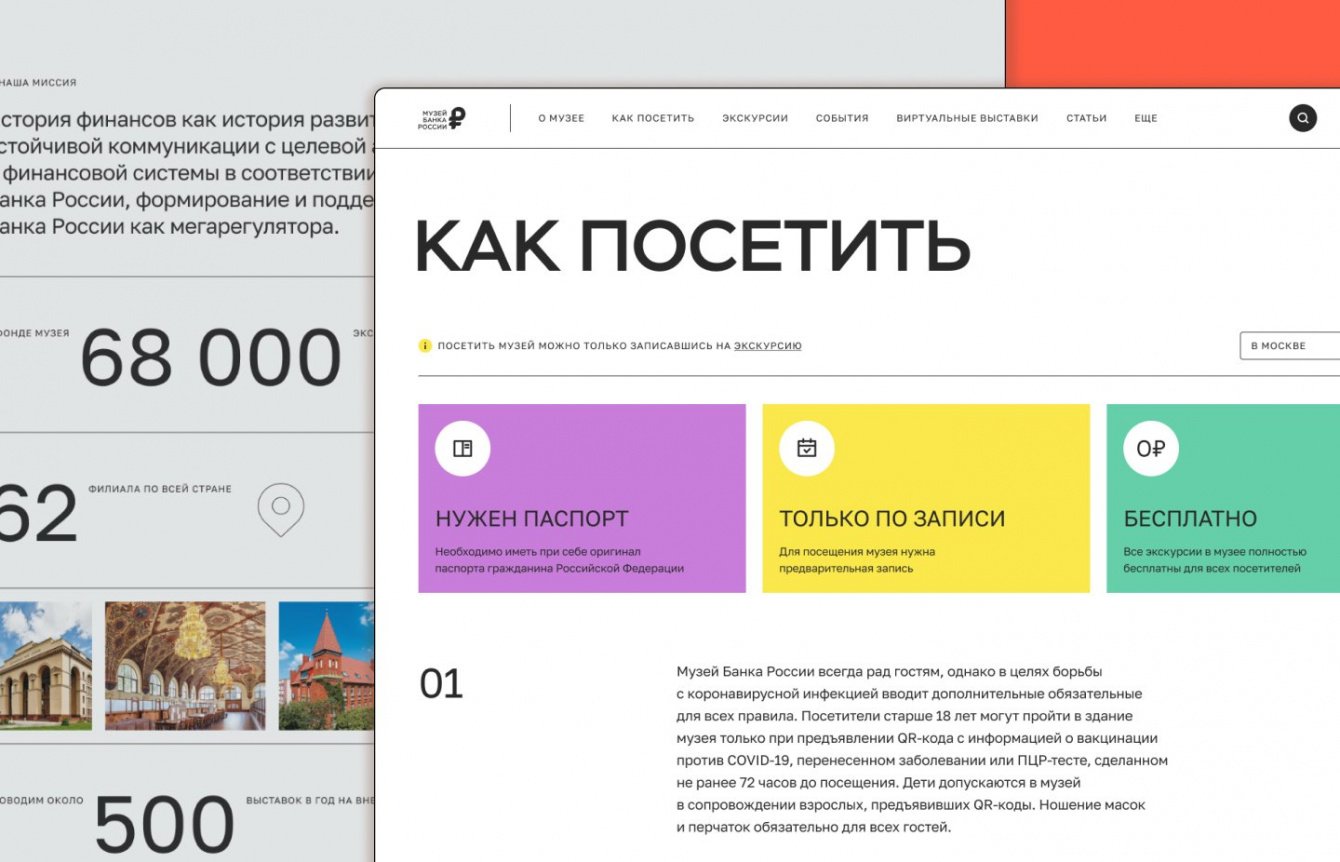
Task: Click the passport description text on purple card
Action: [560, 560]
